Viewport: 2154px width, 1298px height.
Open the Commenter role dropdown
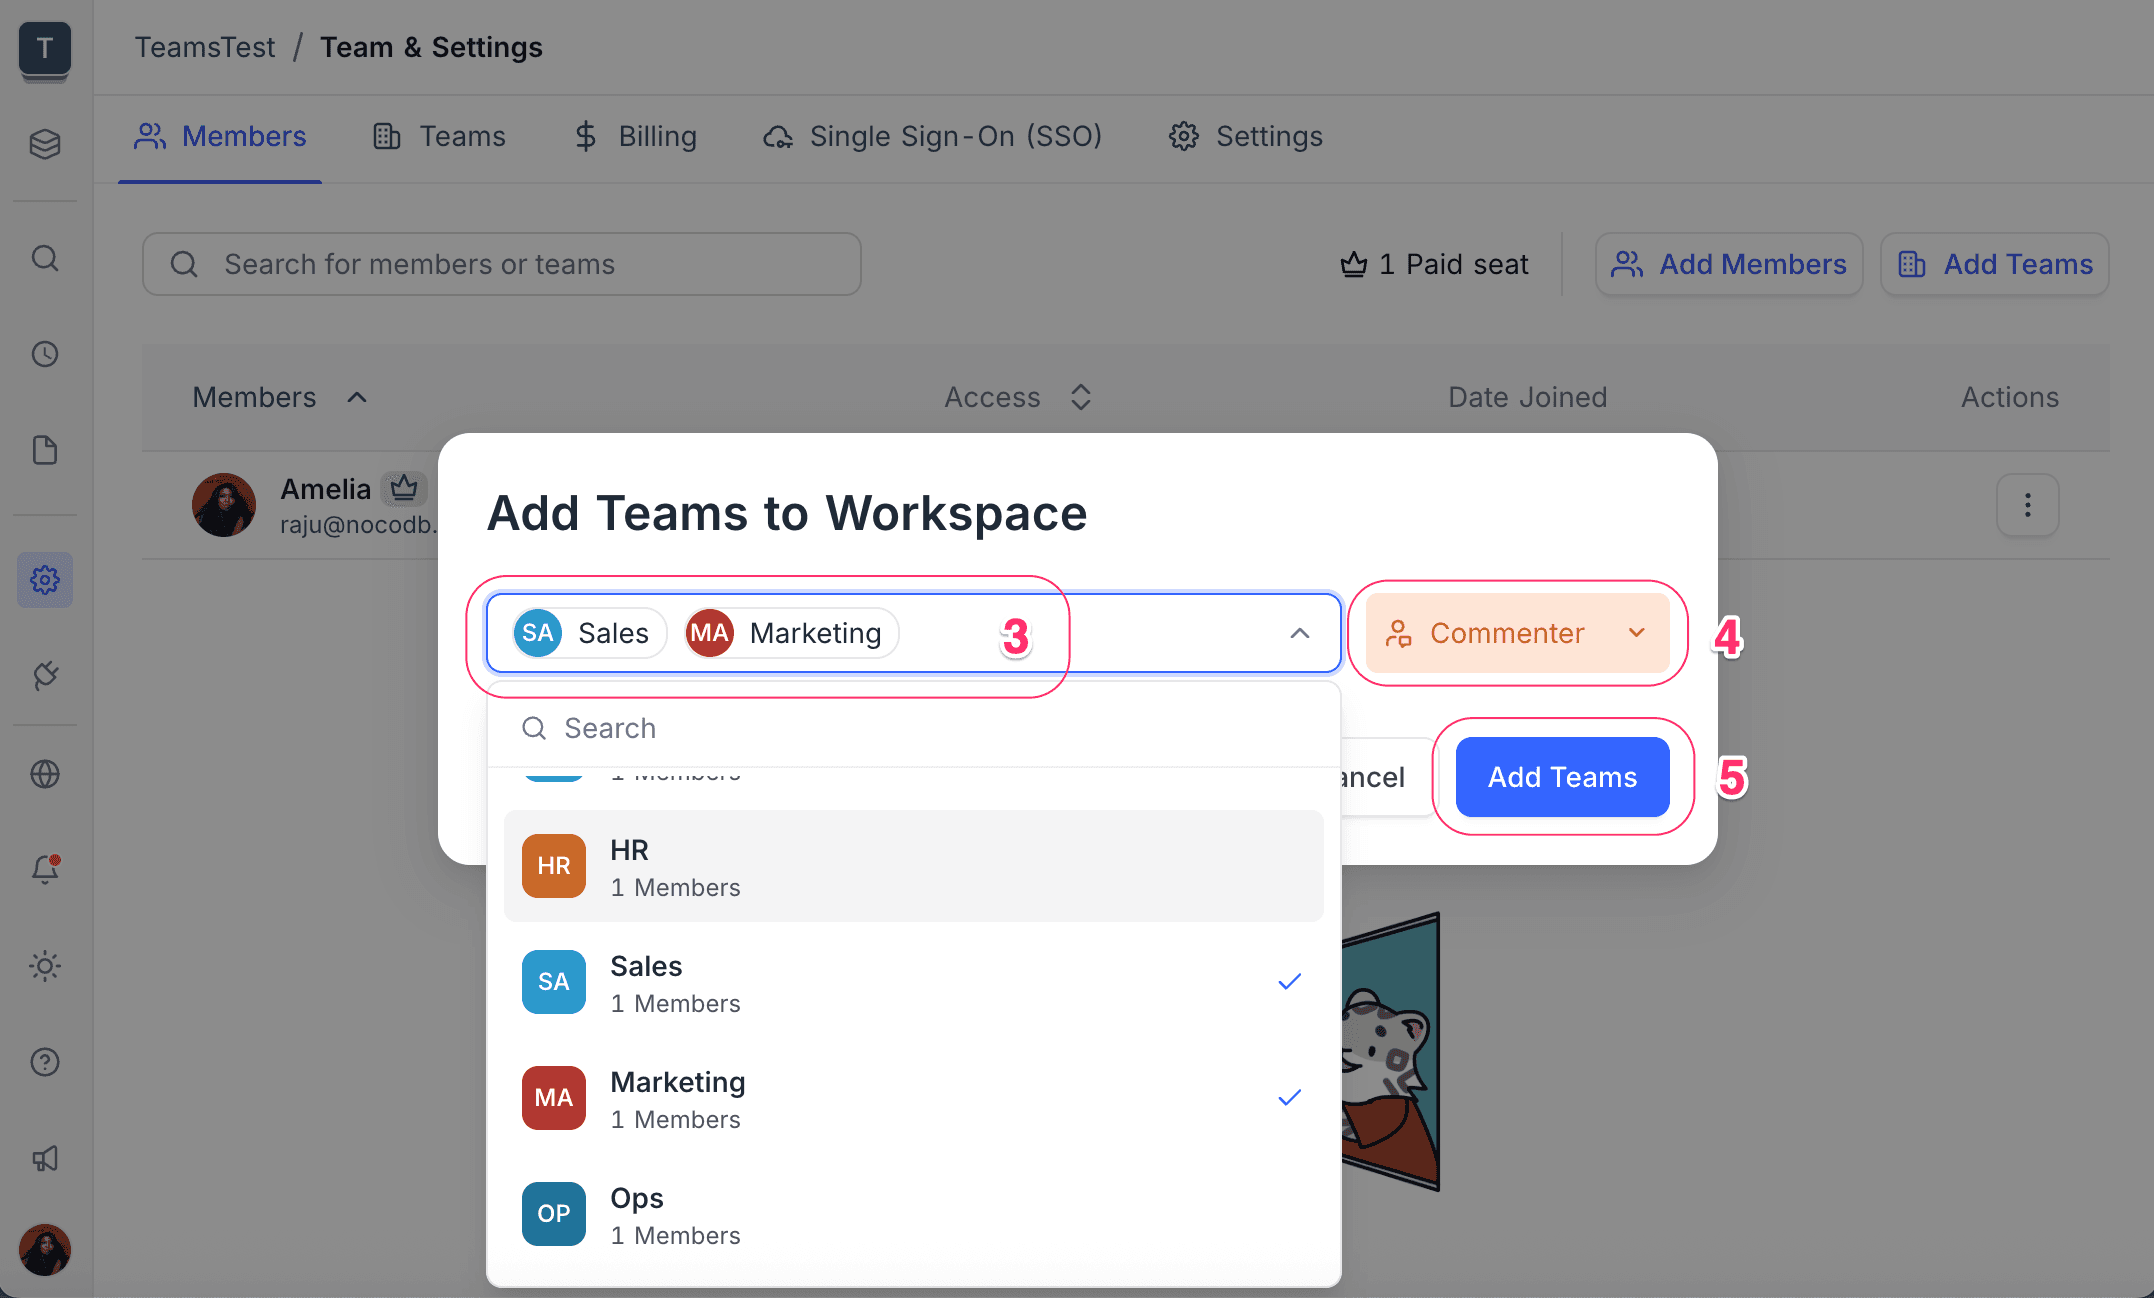click(1516, 633)
